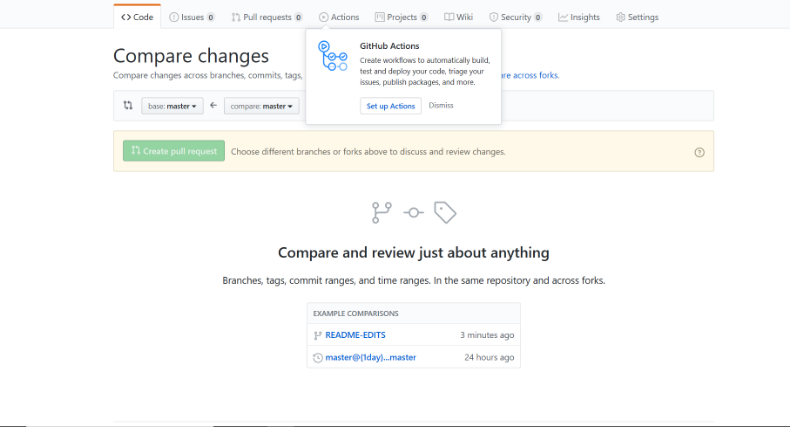The width and height of the screenshot is (790, 427).
Task: Click the Security count badge
Action: (538, 17)
